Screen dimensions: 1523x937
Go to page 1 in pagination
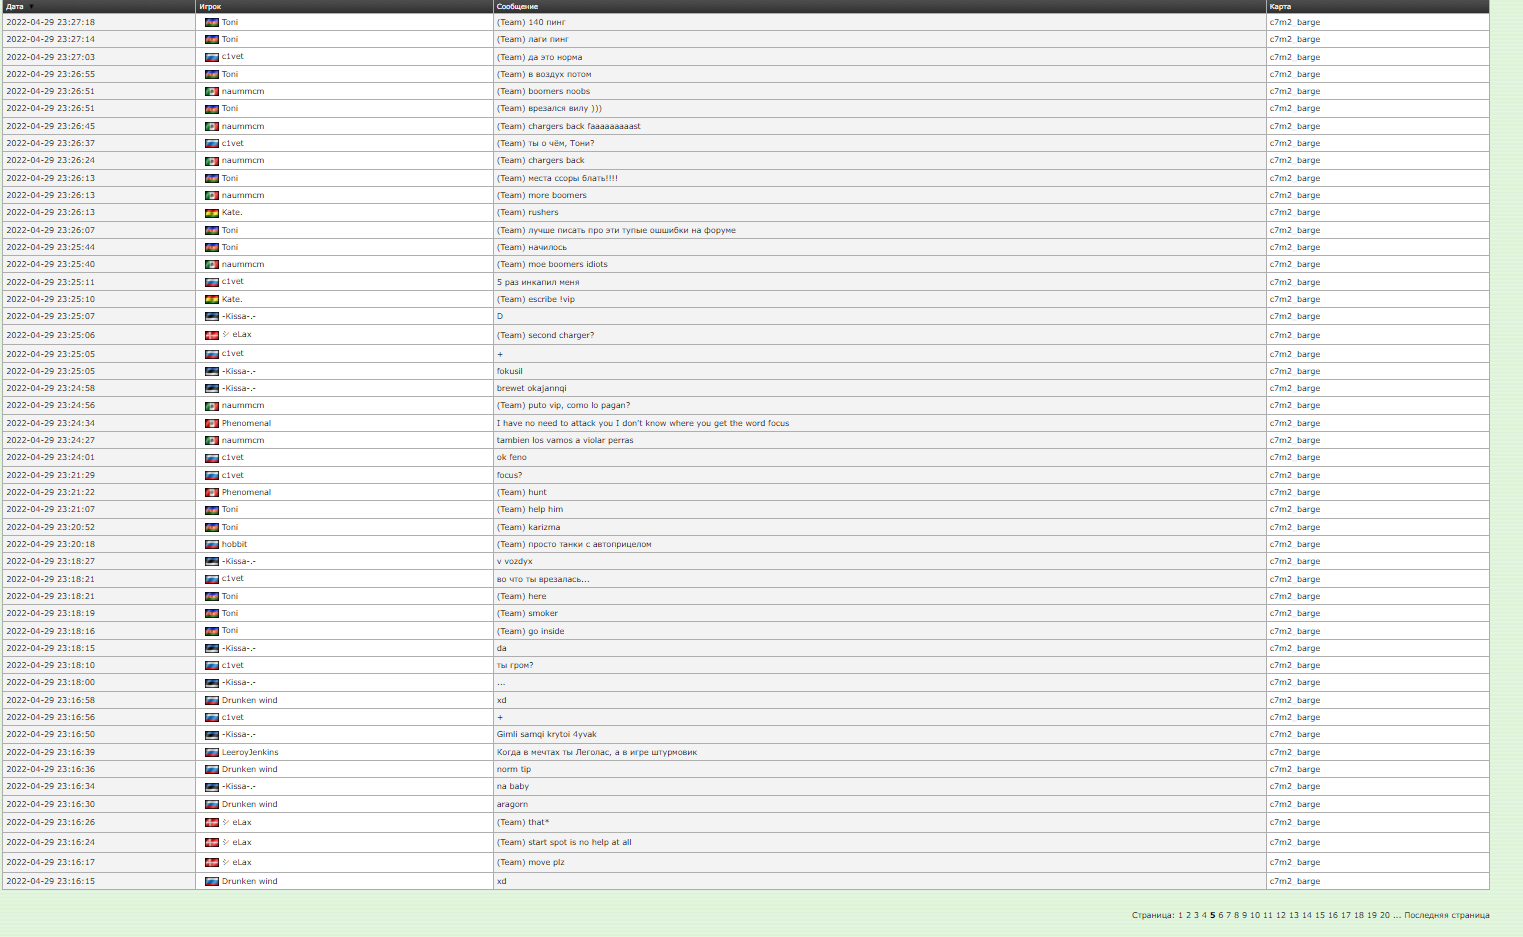[x=1180, y=915]
